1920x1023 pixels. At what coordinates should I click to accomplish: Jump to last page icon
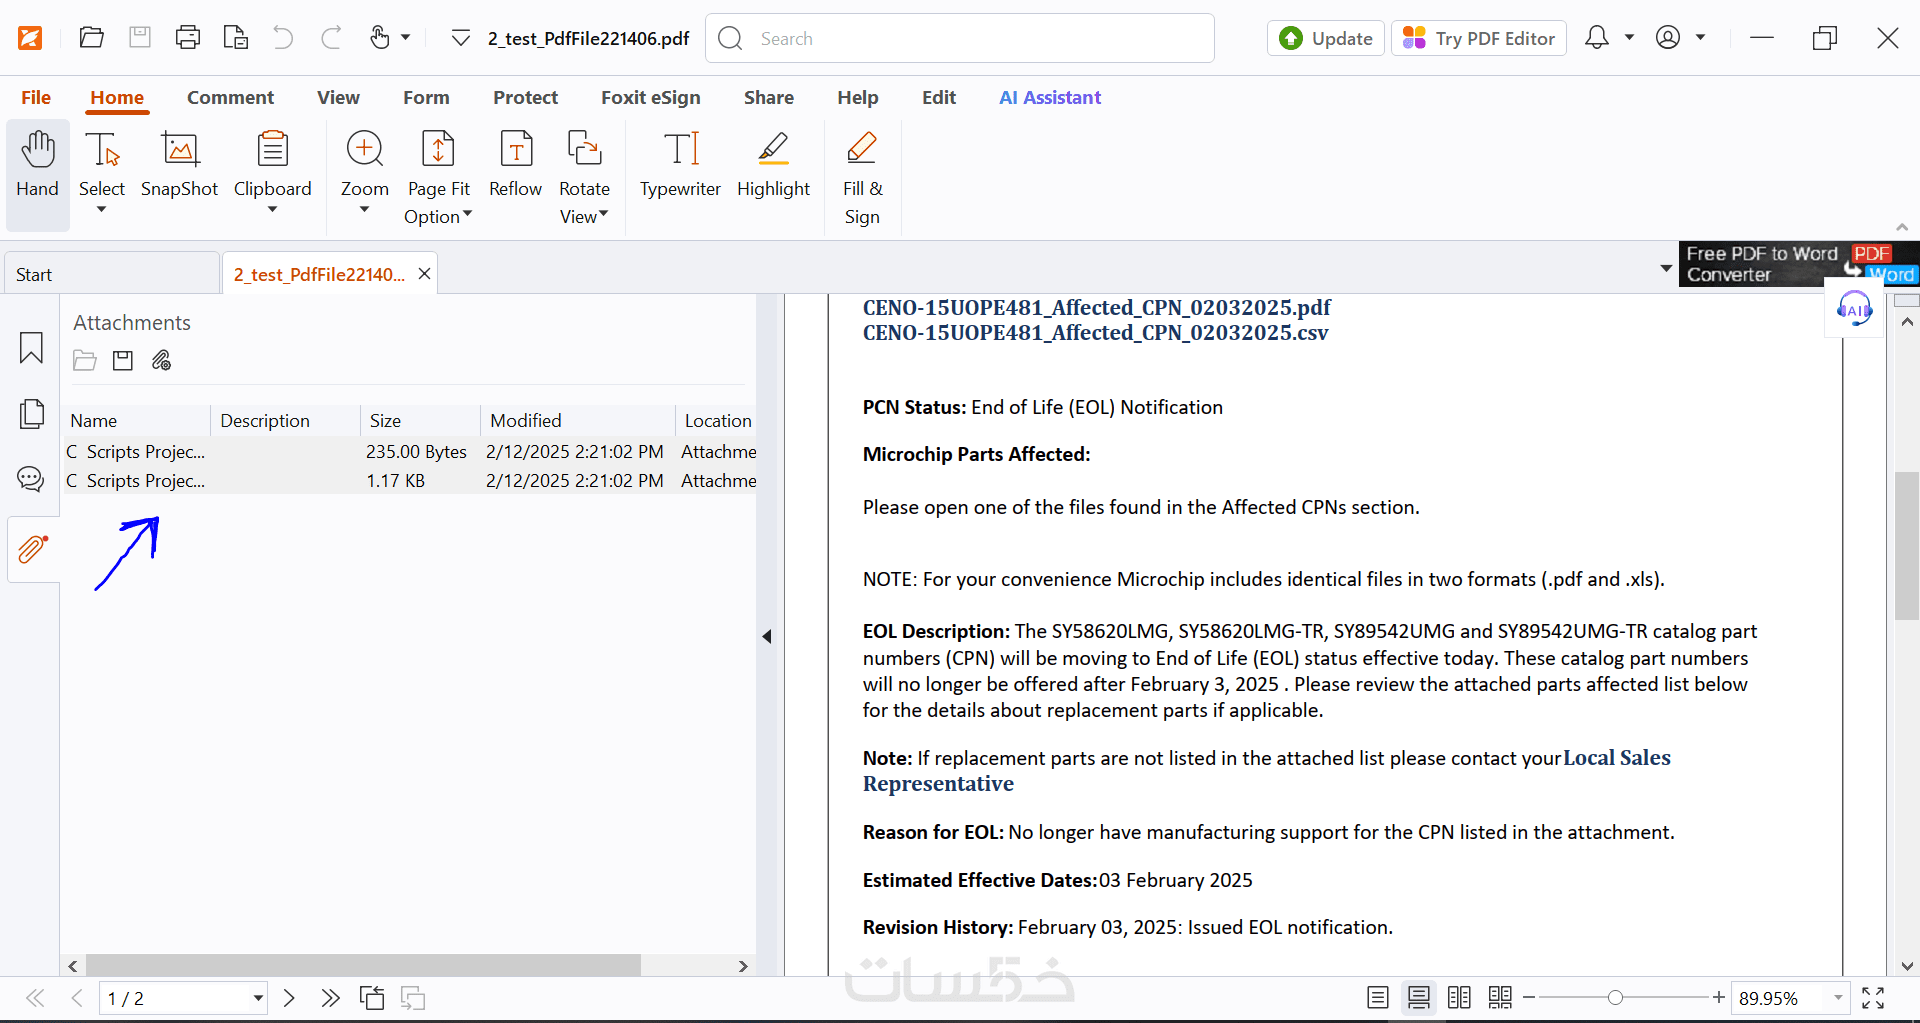(x=330, y=998)
